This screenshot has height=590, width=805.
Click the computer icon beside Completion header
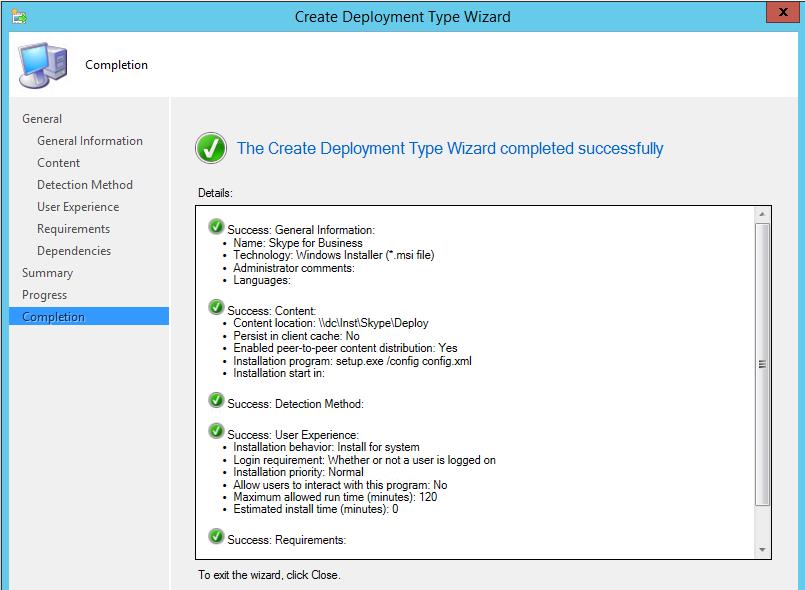(43, 65)
